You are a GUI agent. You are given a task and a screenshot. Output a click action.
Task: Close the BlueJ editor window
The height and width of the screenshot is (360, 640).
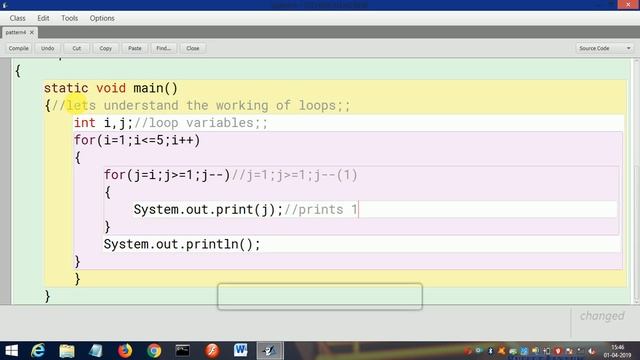tap(628, 4)
